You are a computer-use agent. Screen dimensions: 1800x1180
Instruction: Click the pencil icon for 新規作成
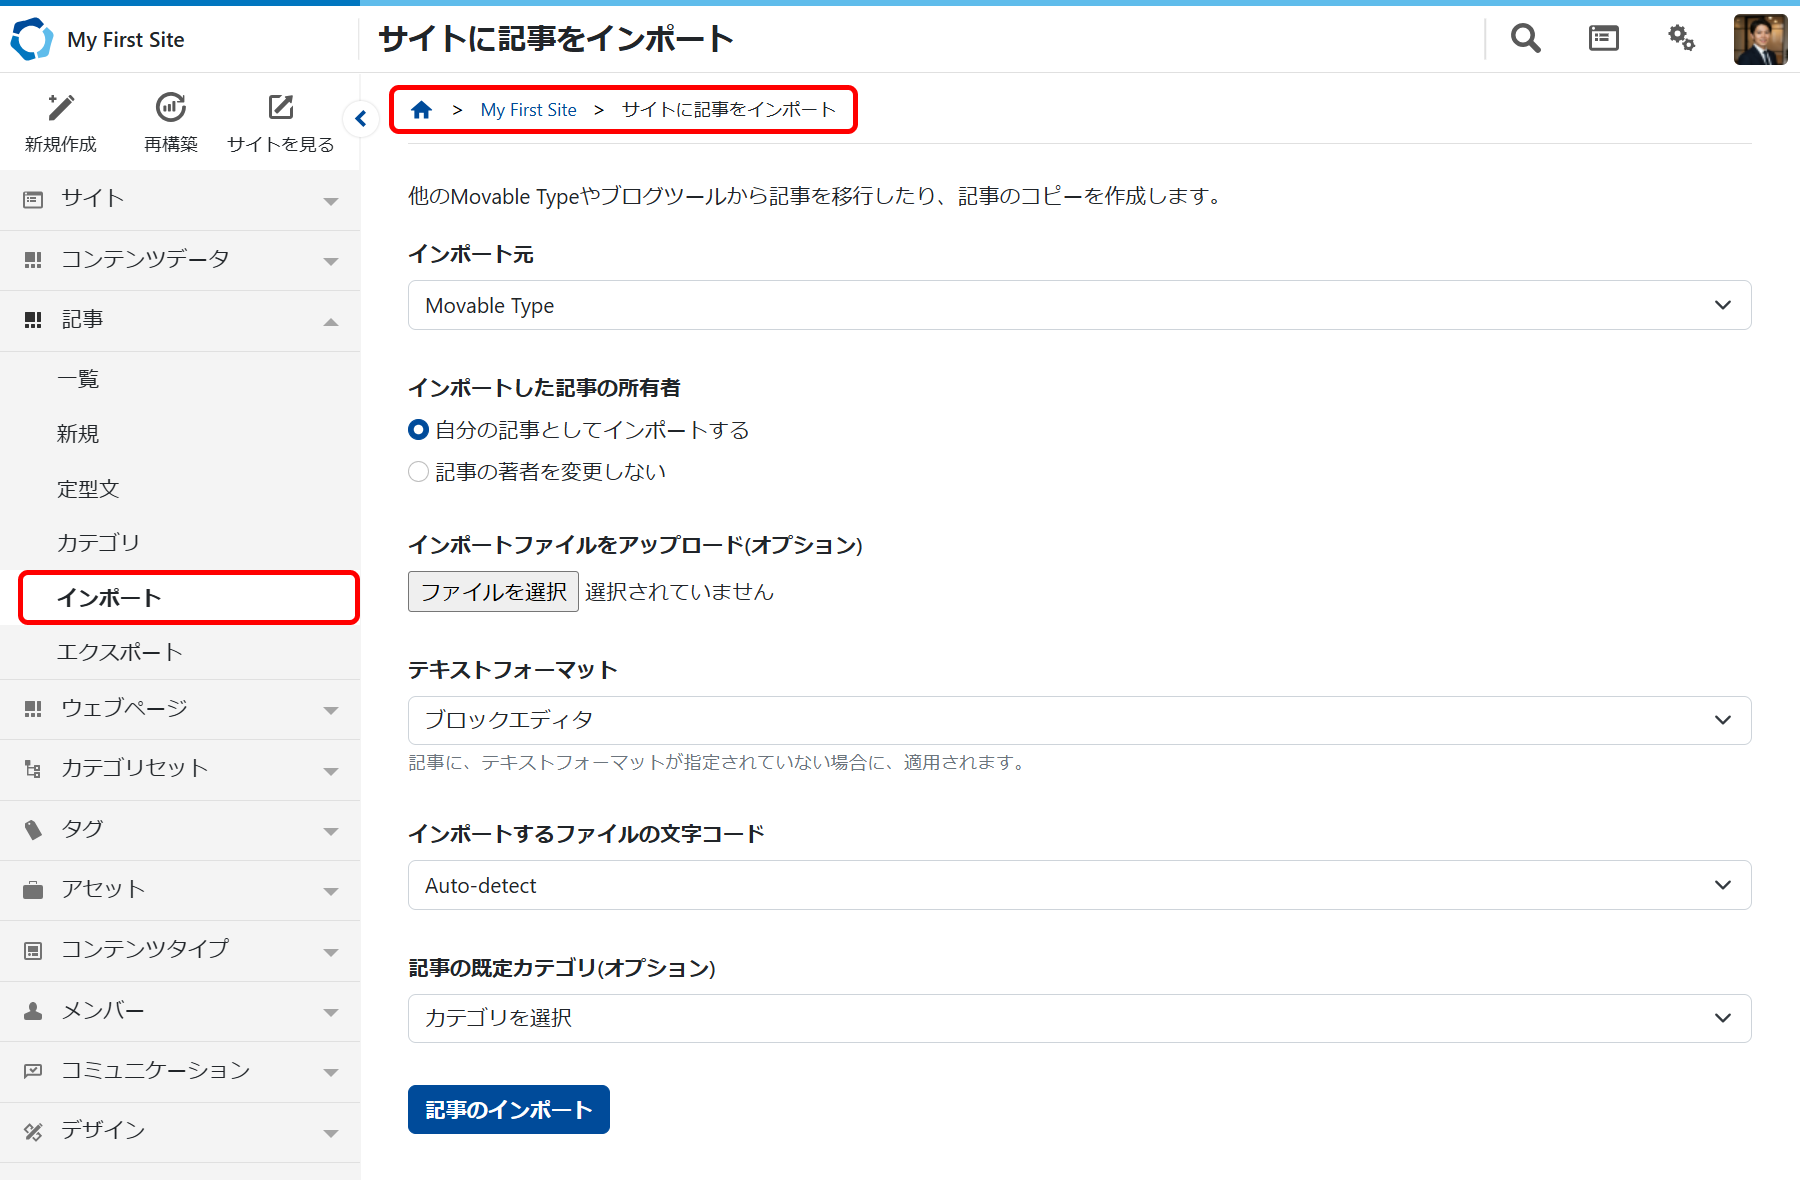[x=61, y=108]
